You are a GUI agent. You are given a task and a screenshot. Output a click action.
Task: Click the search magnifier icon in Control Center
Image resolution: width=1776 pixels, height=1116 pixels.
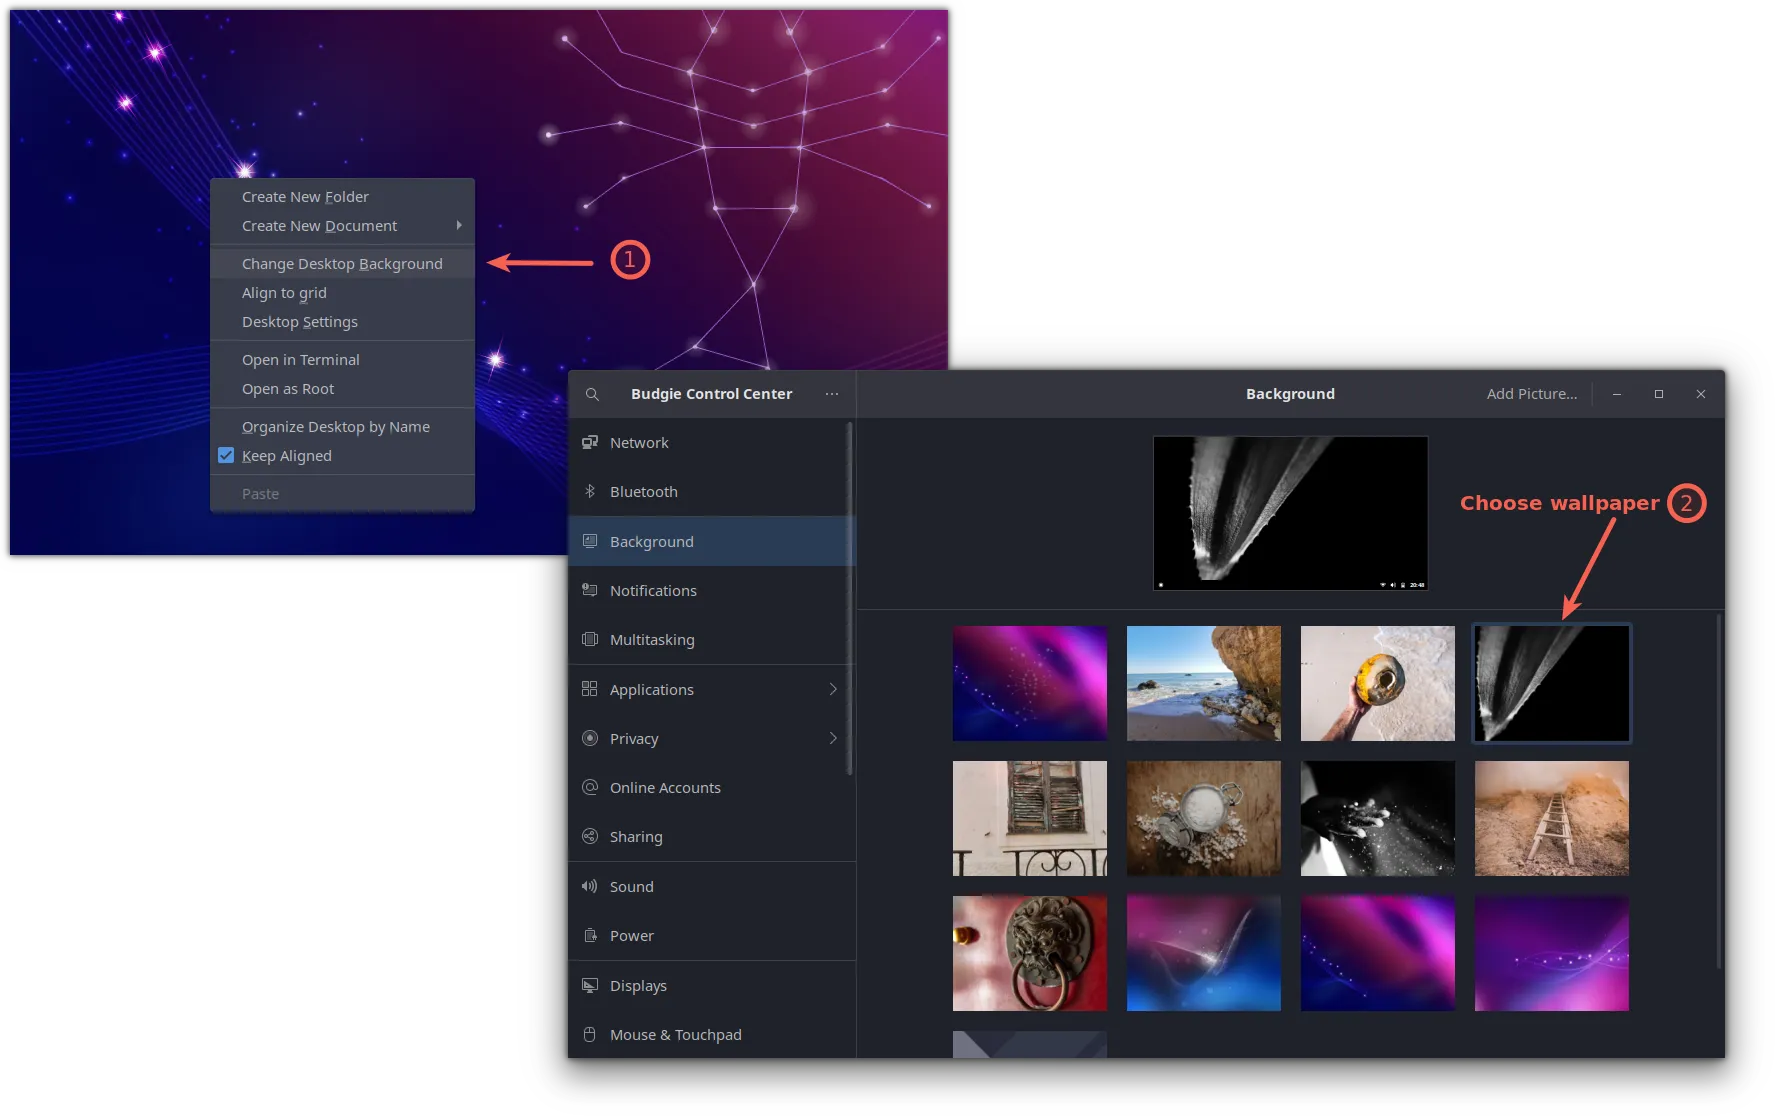pyautogui.click(x=592, y=394)
